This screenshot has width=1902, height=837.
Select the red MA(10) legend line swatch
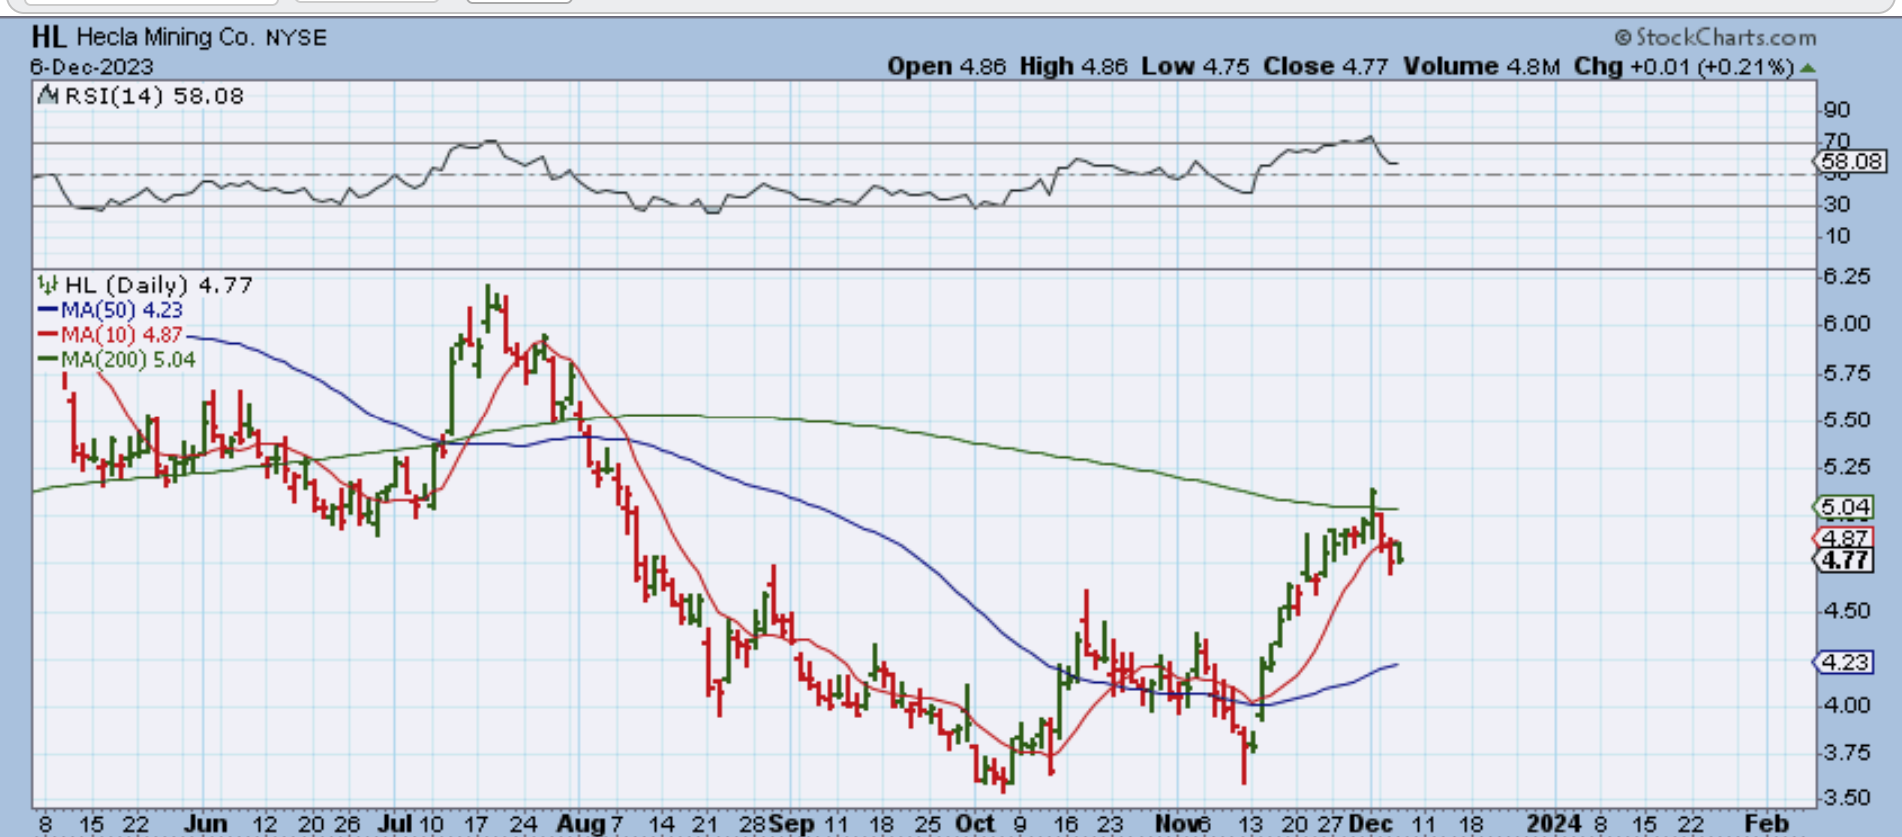[47, 335]
